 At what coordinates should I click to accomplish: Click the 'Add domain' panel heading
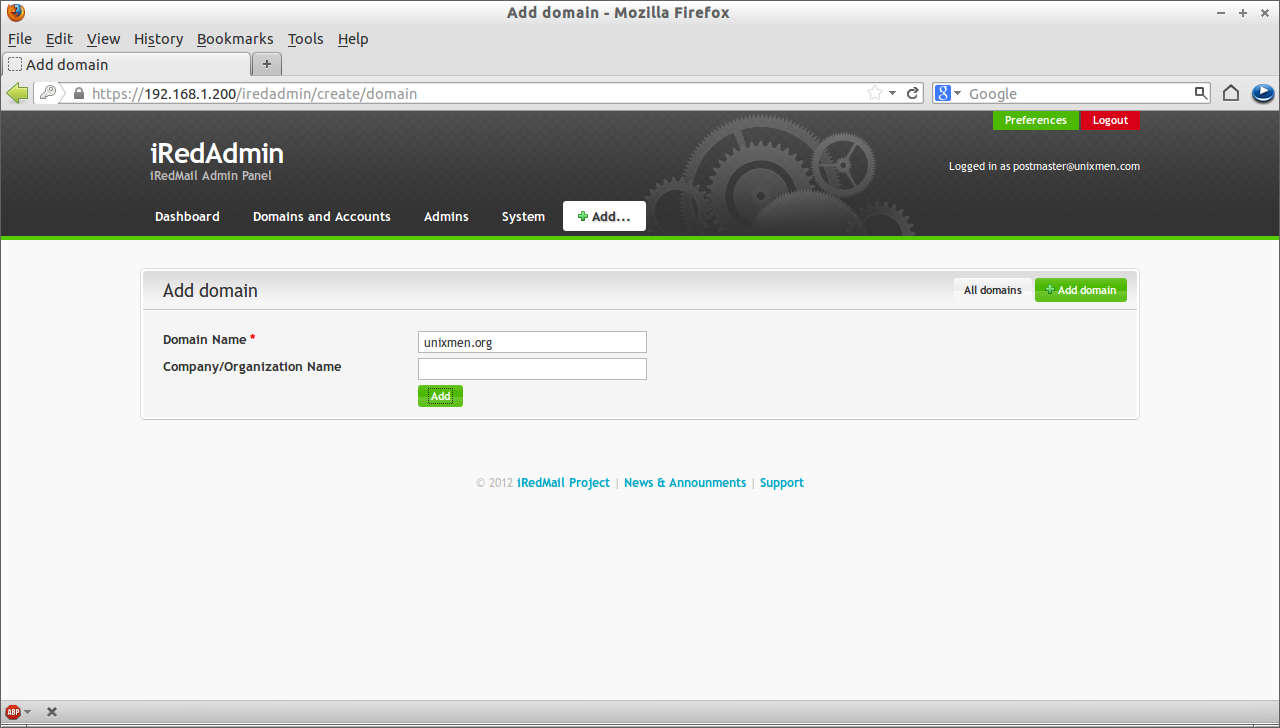[x=210, y=291]
